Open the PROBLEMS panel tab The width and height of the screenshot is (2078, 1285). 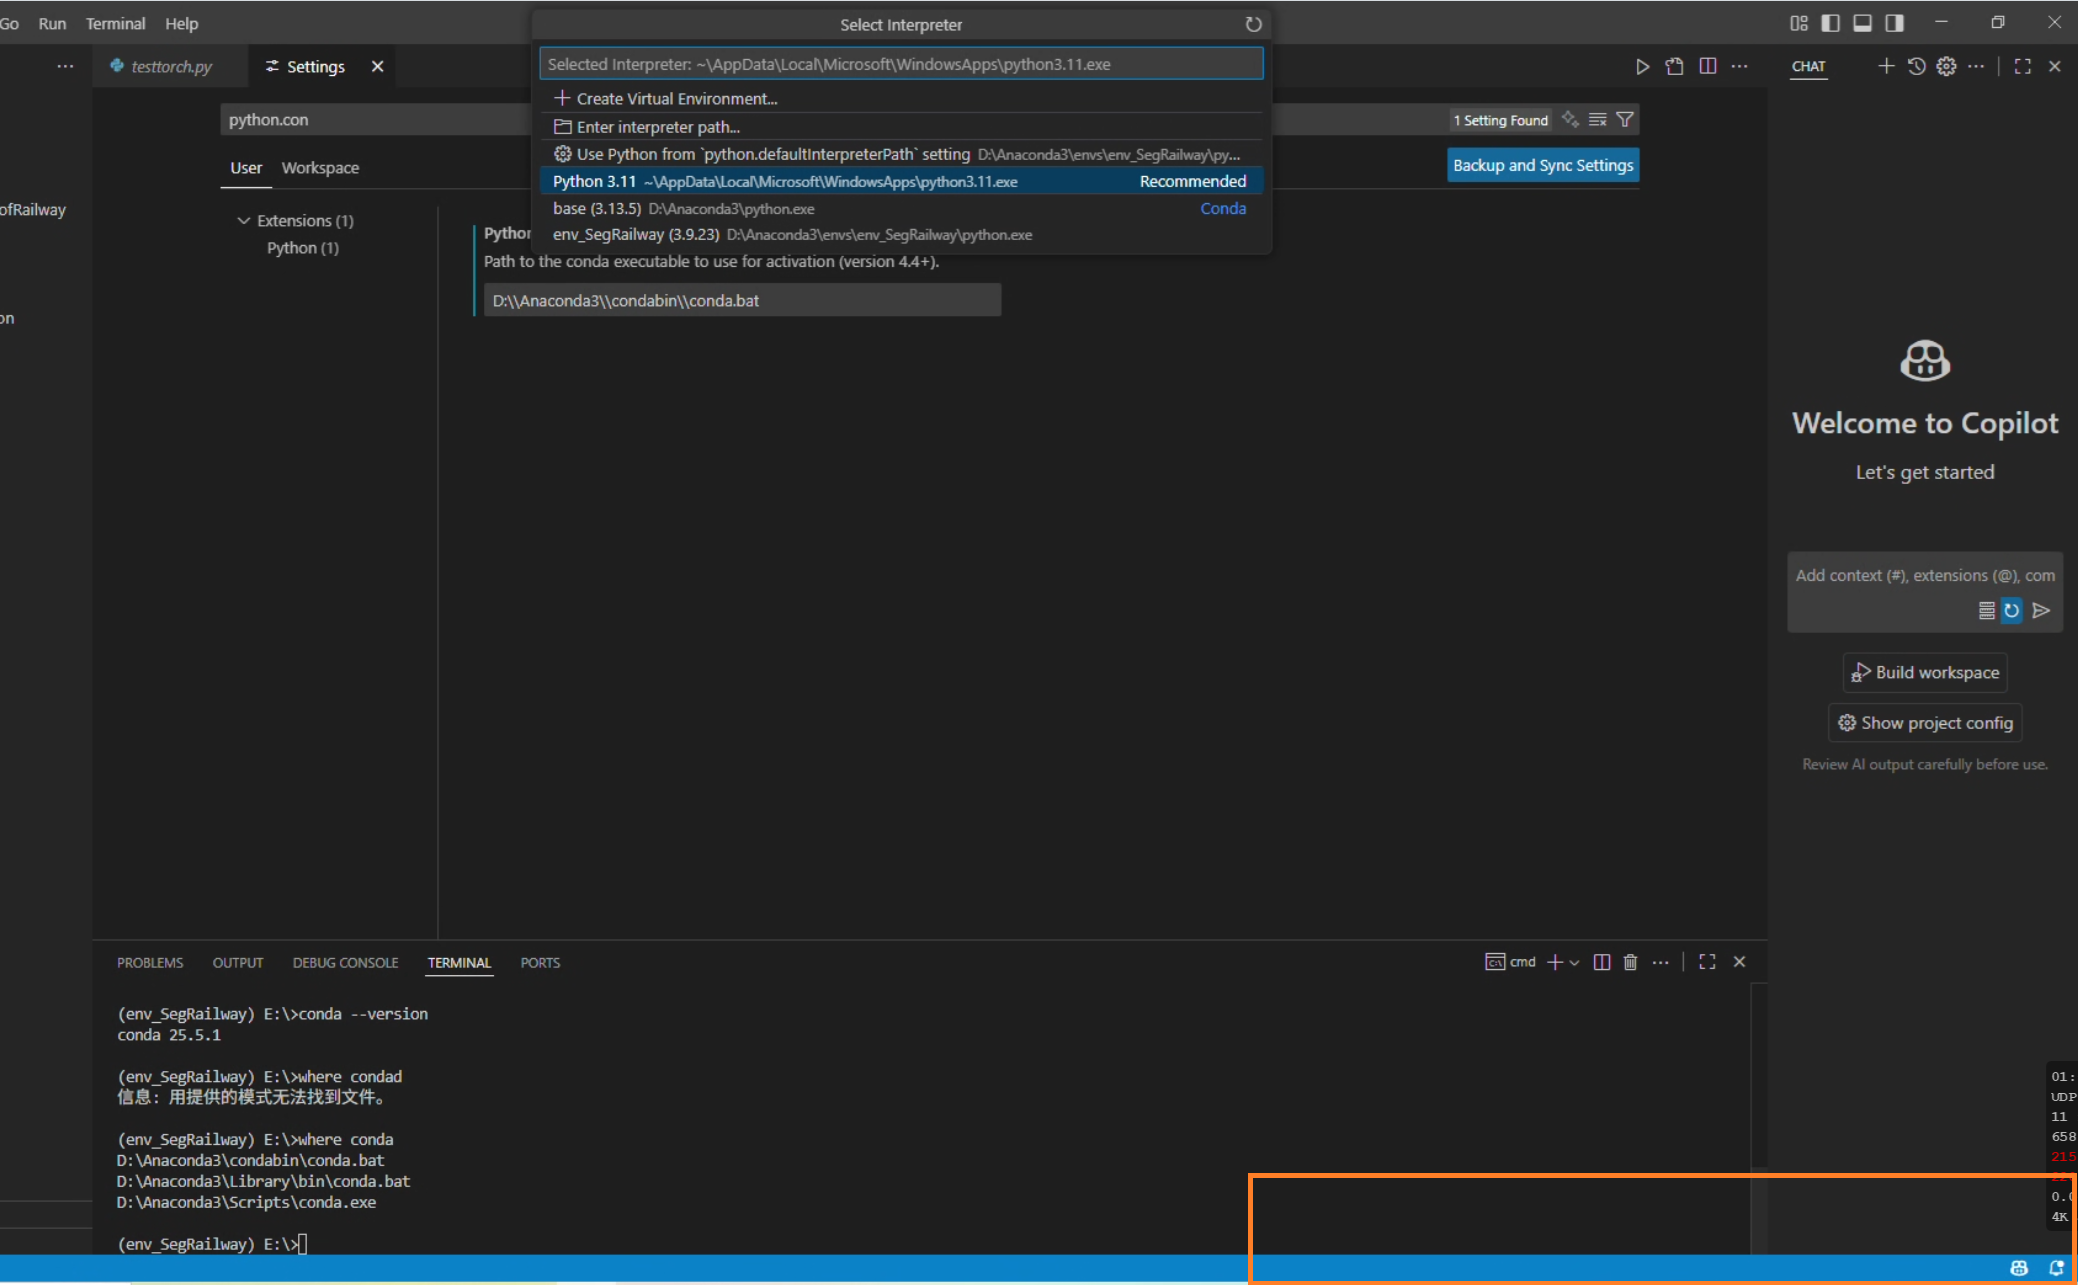[x=150, y=963]
